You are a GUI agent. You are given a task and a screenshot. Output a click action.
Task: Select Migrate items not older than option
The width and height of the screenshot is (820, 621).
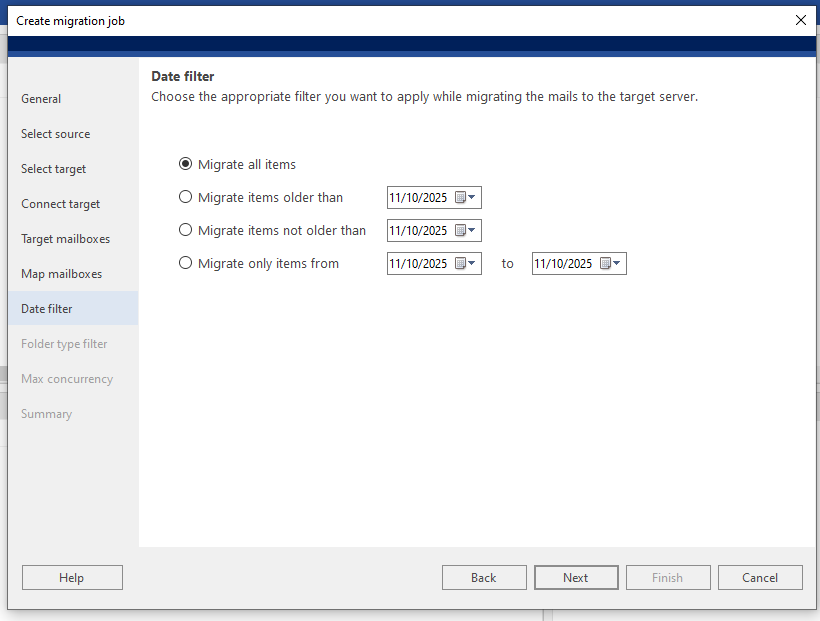(185, 230)
